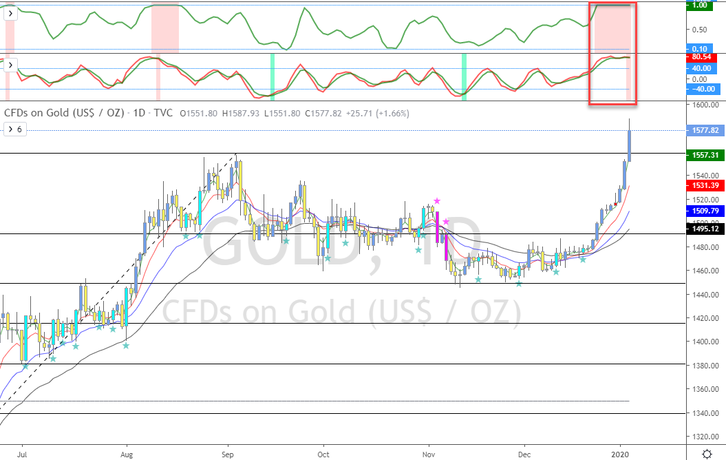
Task: Click the 80.54 oscillator value label
Action: point(701,57)
